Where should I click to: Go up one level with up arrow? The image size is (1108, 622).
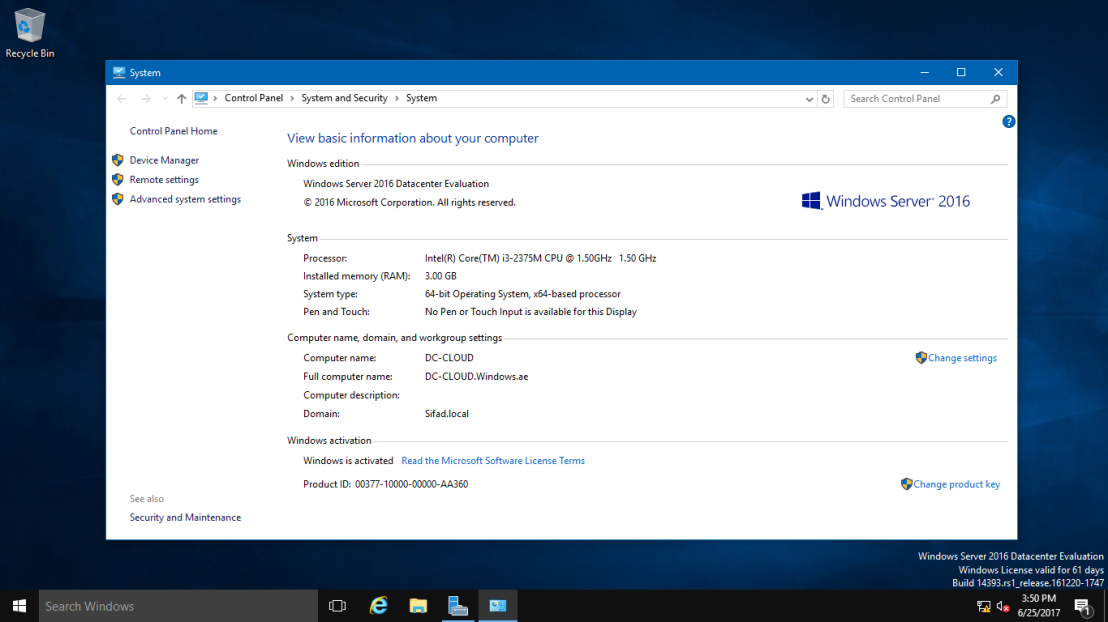click(x=182, y=99)
